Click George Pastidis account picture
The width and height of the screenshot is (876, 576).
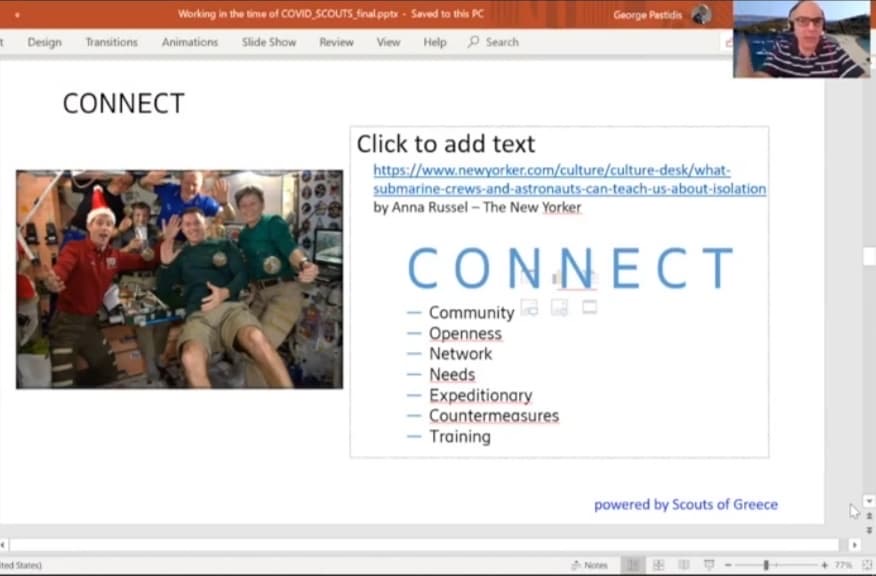pos(701,15)
